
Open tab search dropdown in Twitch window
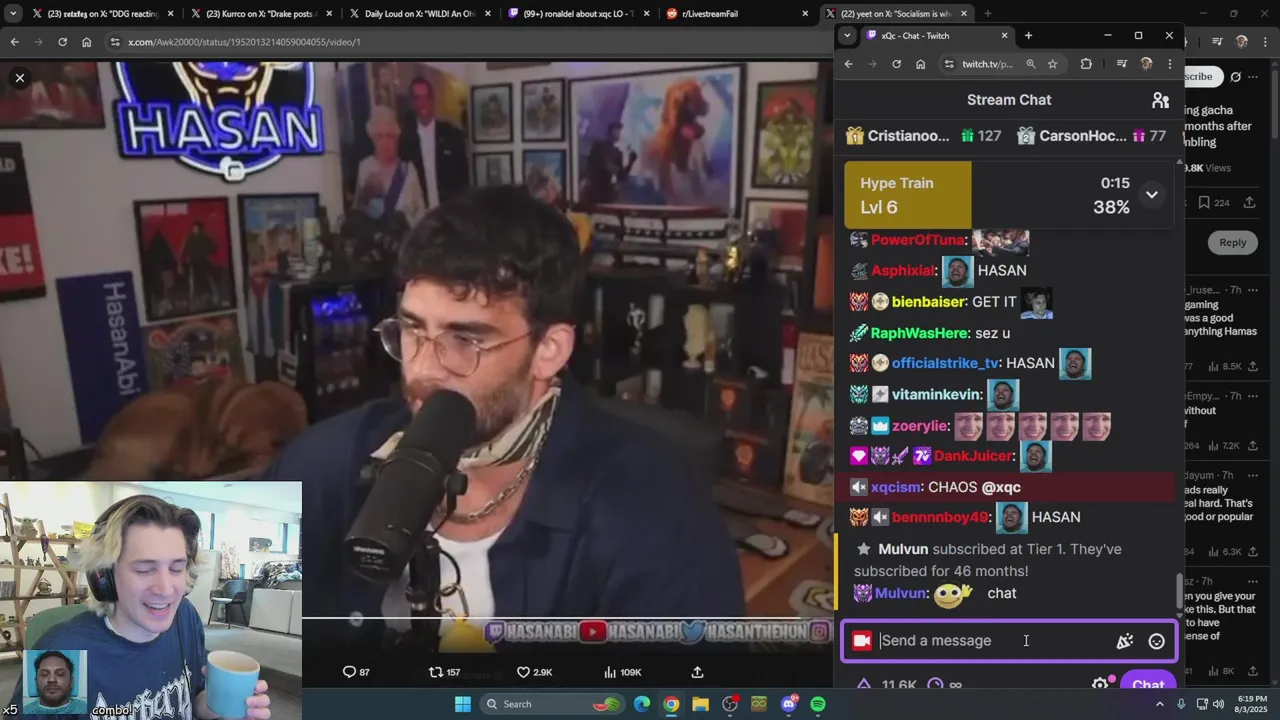tap(847, 35)
